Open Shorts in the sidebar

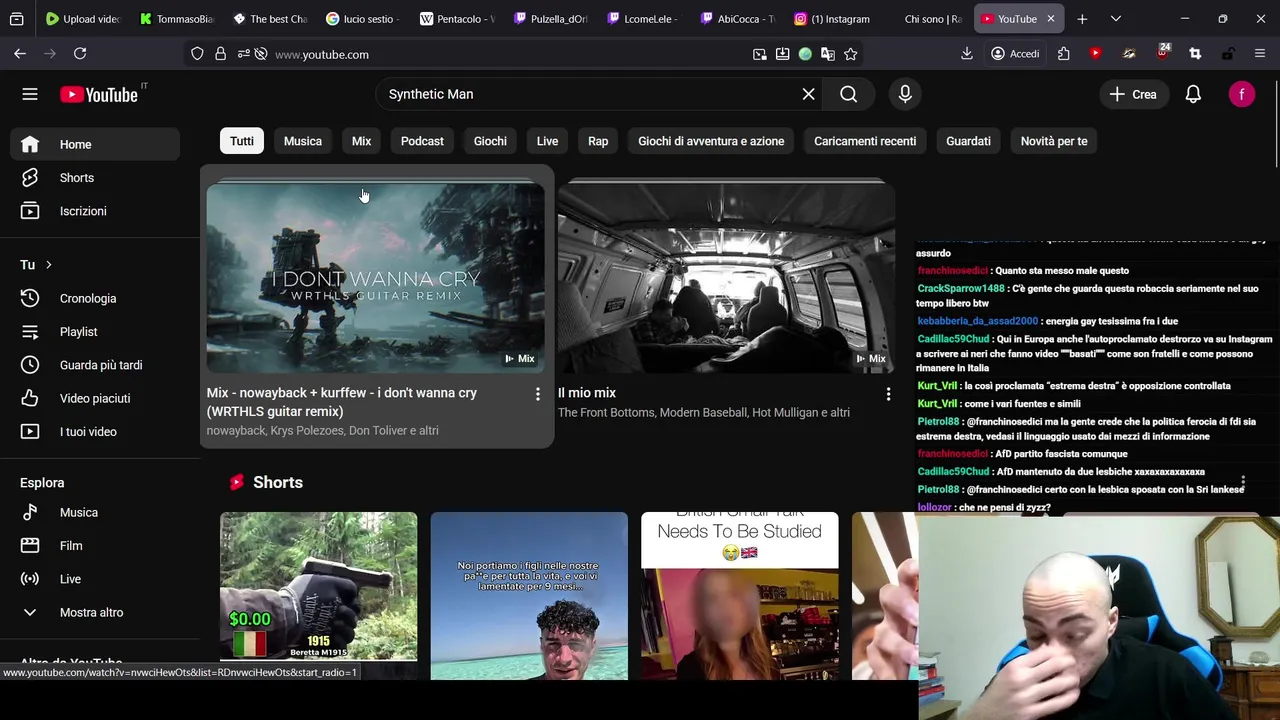point(95,178)
